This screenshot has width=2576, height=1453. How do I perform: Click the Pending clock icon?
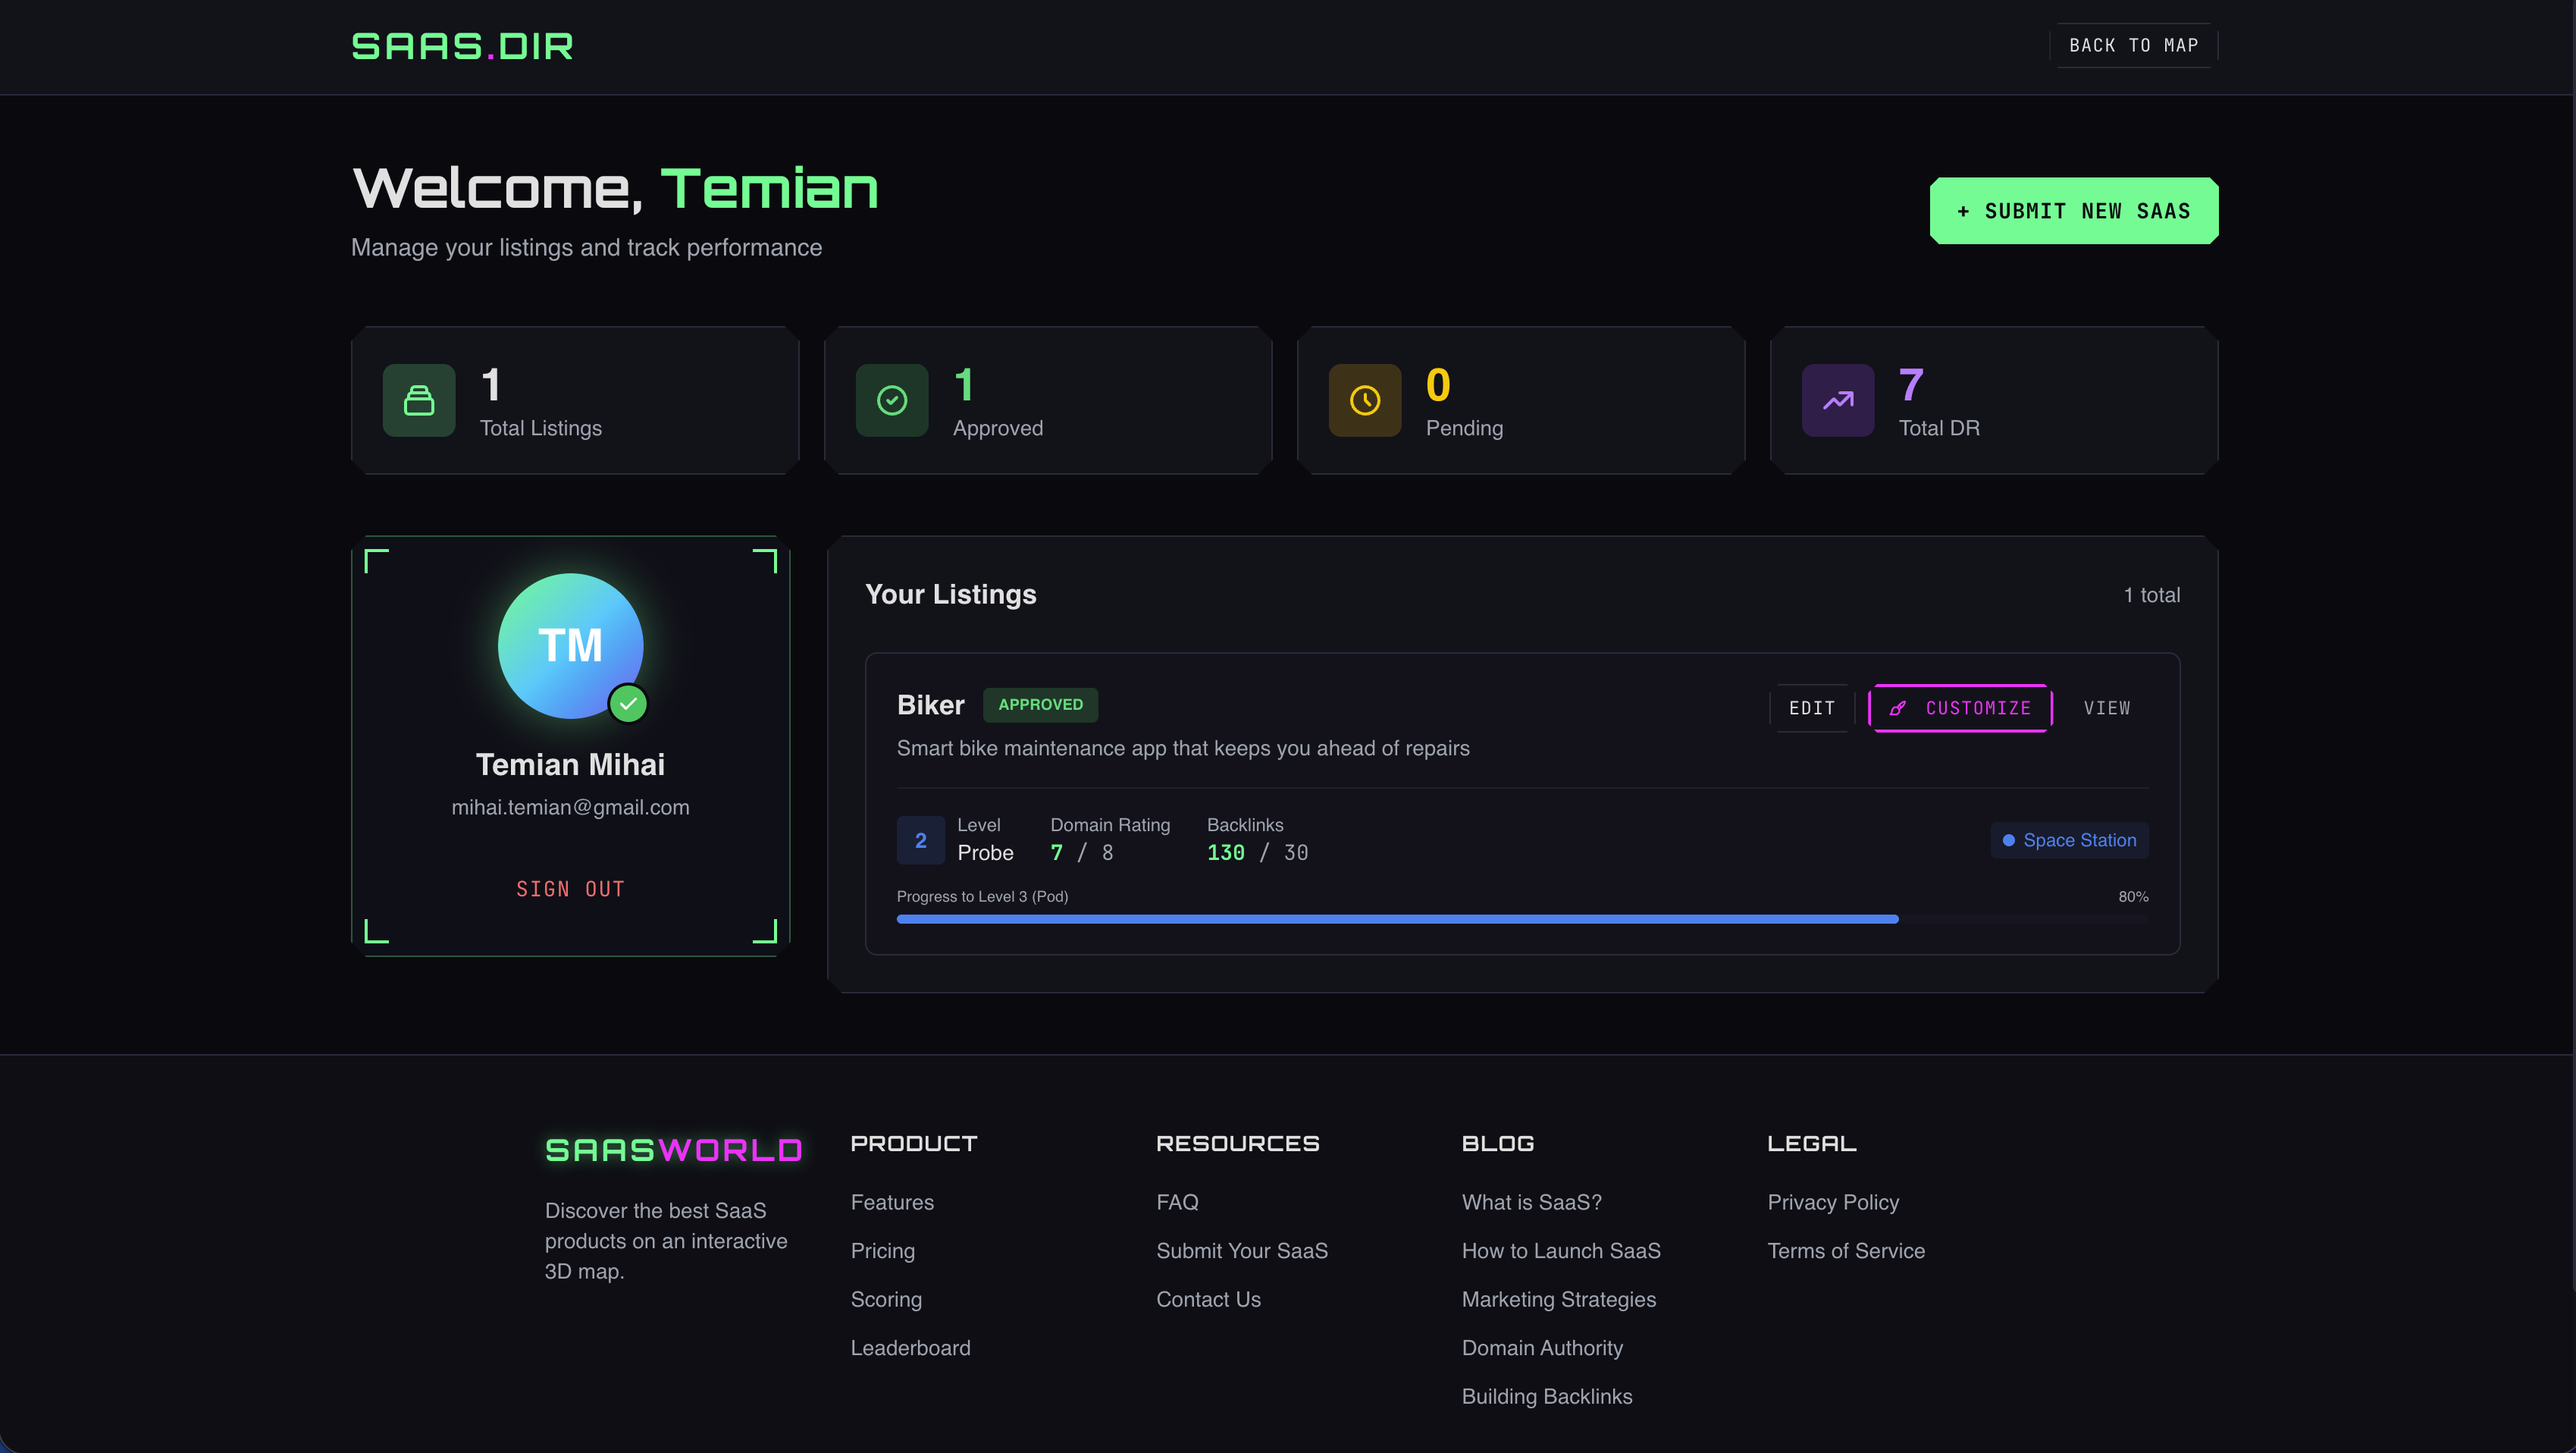[1365, 400]
